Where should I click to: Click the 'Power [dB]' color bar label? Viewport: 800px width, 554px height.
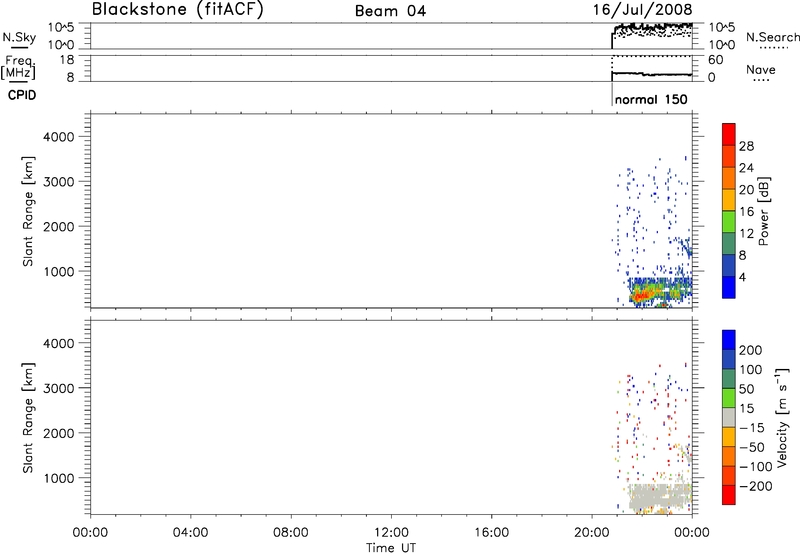[764, 211]
